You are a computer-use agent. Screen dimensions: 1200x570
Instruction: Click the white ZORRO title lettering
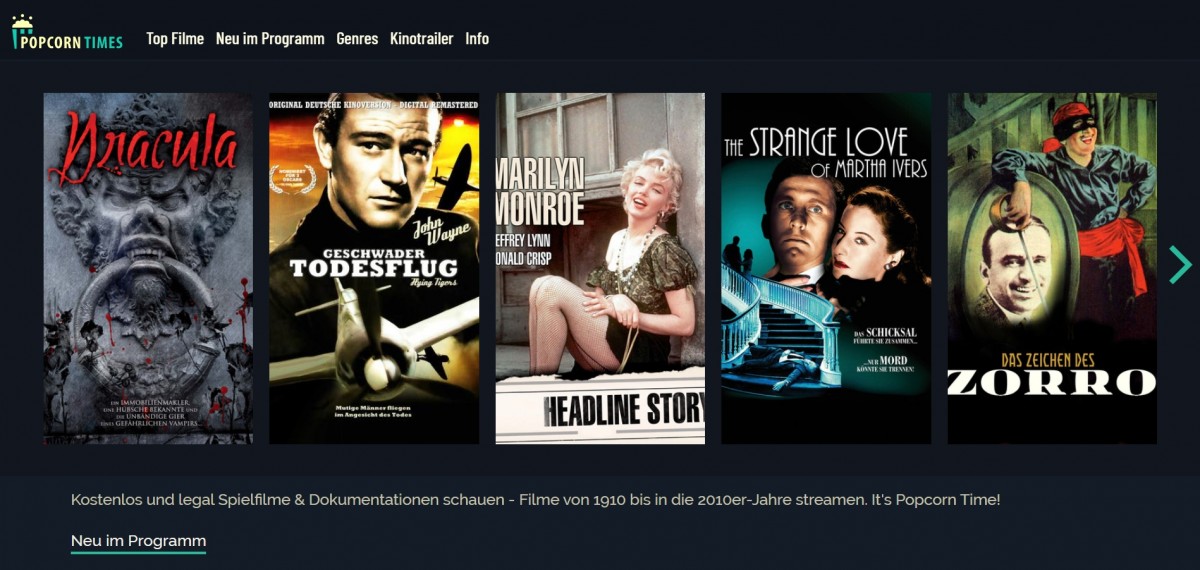(x=1052, y=382)
